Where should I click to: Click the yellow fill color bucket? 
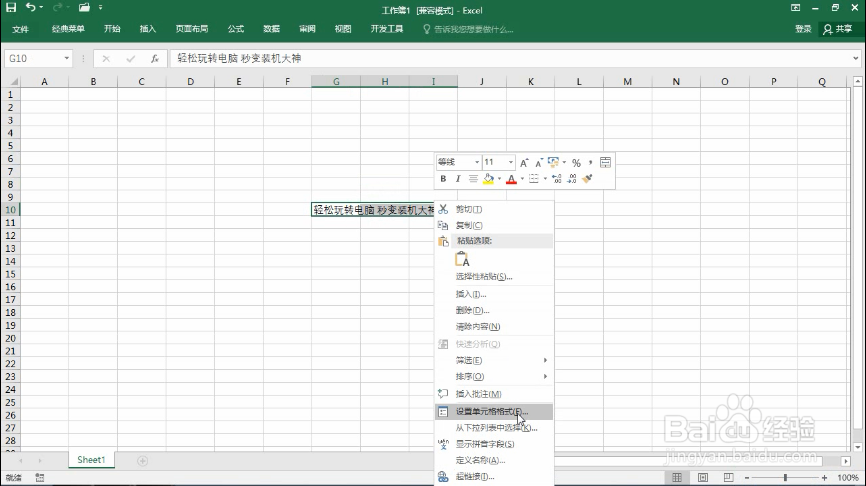(488, 179)
